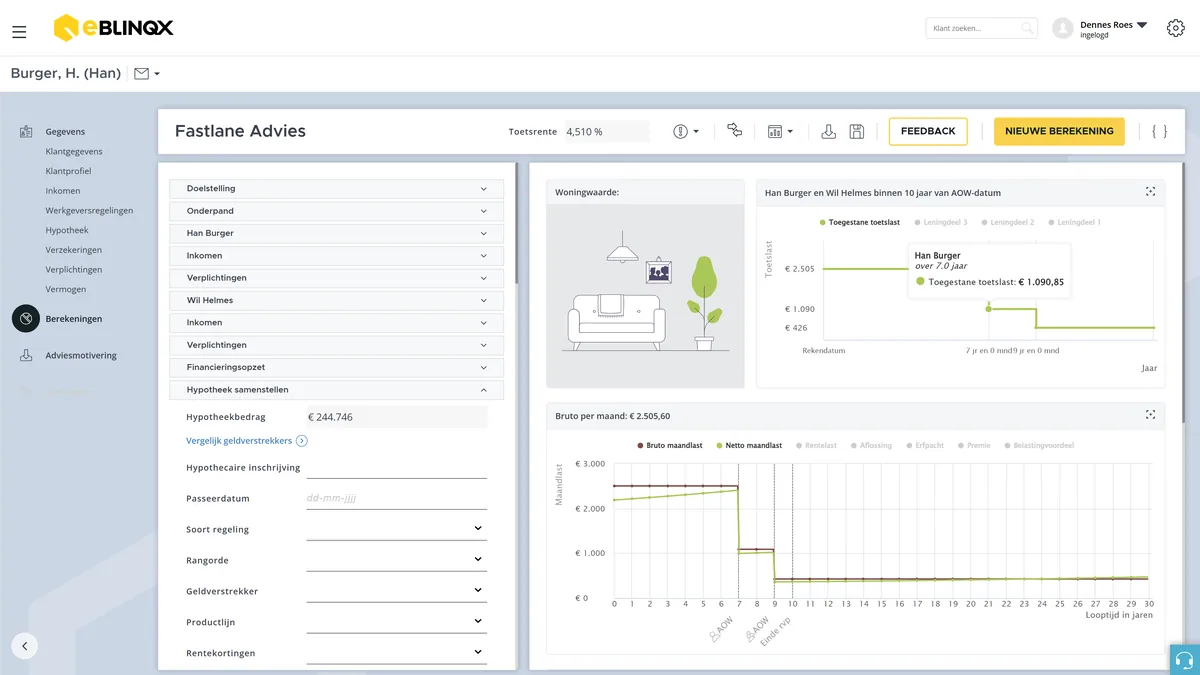This screenshot has height=675, width=1200.
Task: Collapse the Hypotheek samenstellen section
Action: click(337, 390)
